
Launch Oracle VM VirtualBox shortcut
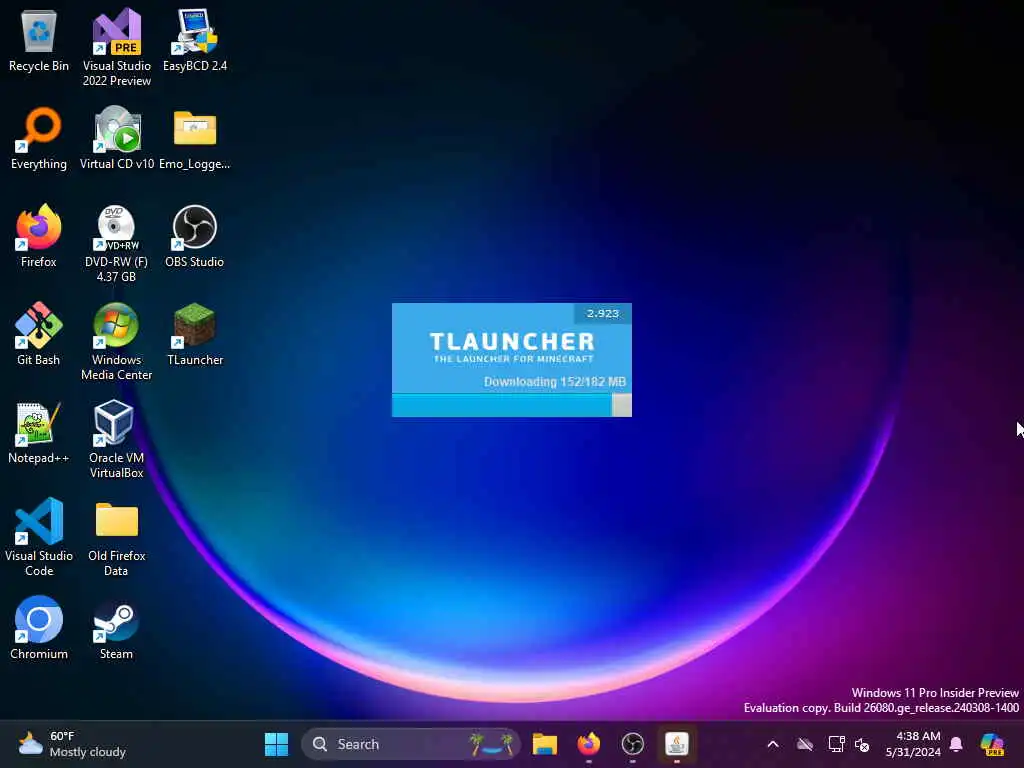tap(116, 440)
